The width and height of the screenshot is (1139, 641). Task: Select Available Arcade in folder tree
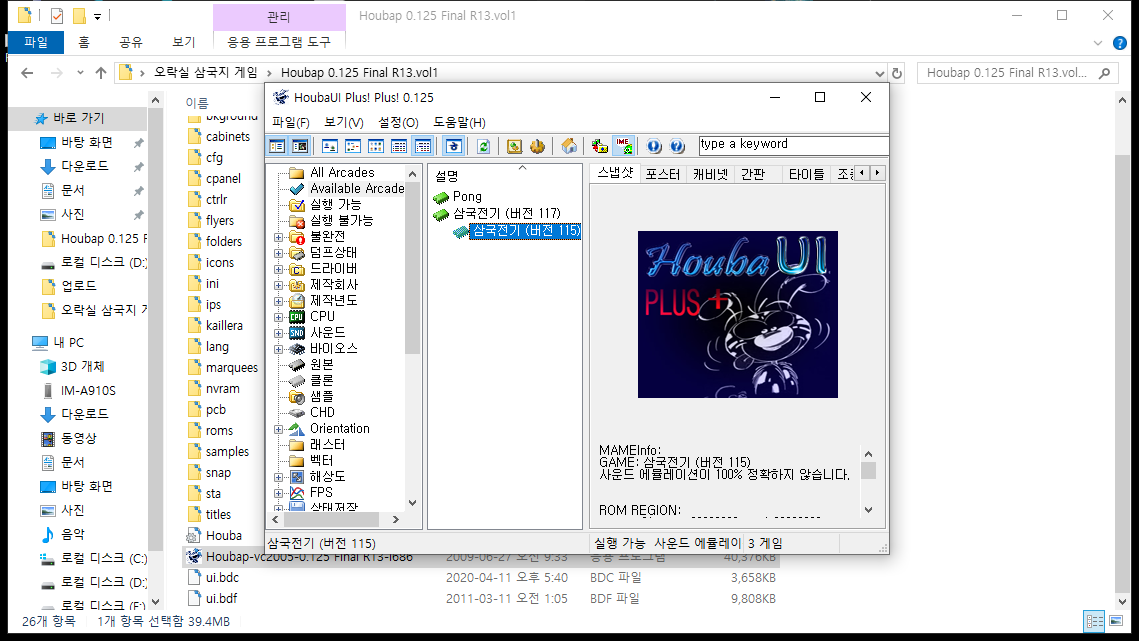[357, 188]
